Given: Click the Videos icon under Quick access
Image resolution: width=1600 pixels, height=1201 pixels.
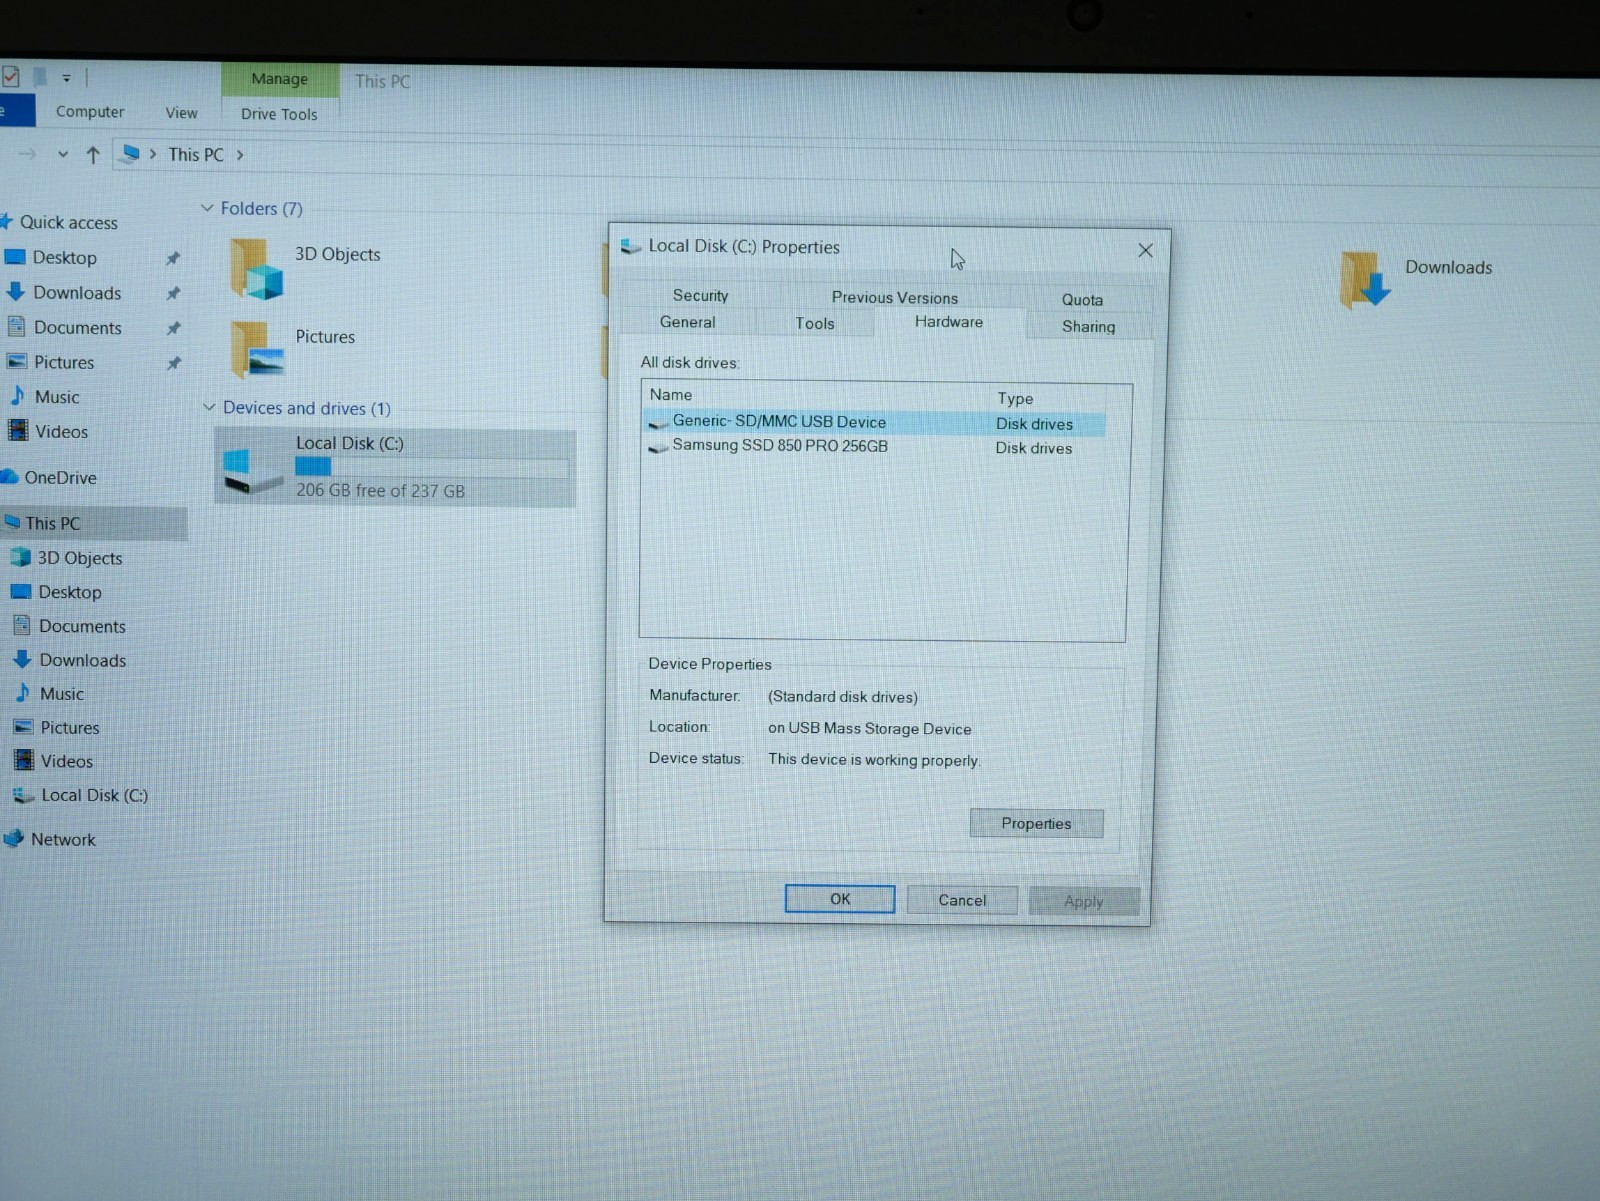Looking at the screenshot, I should pyautogui.click(x=18, y=431).
